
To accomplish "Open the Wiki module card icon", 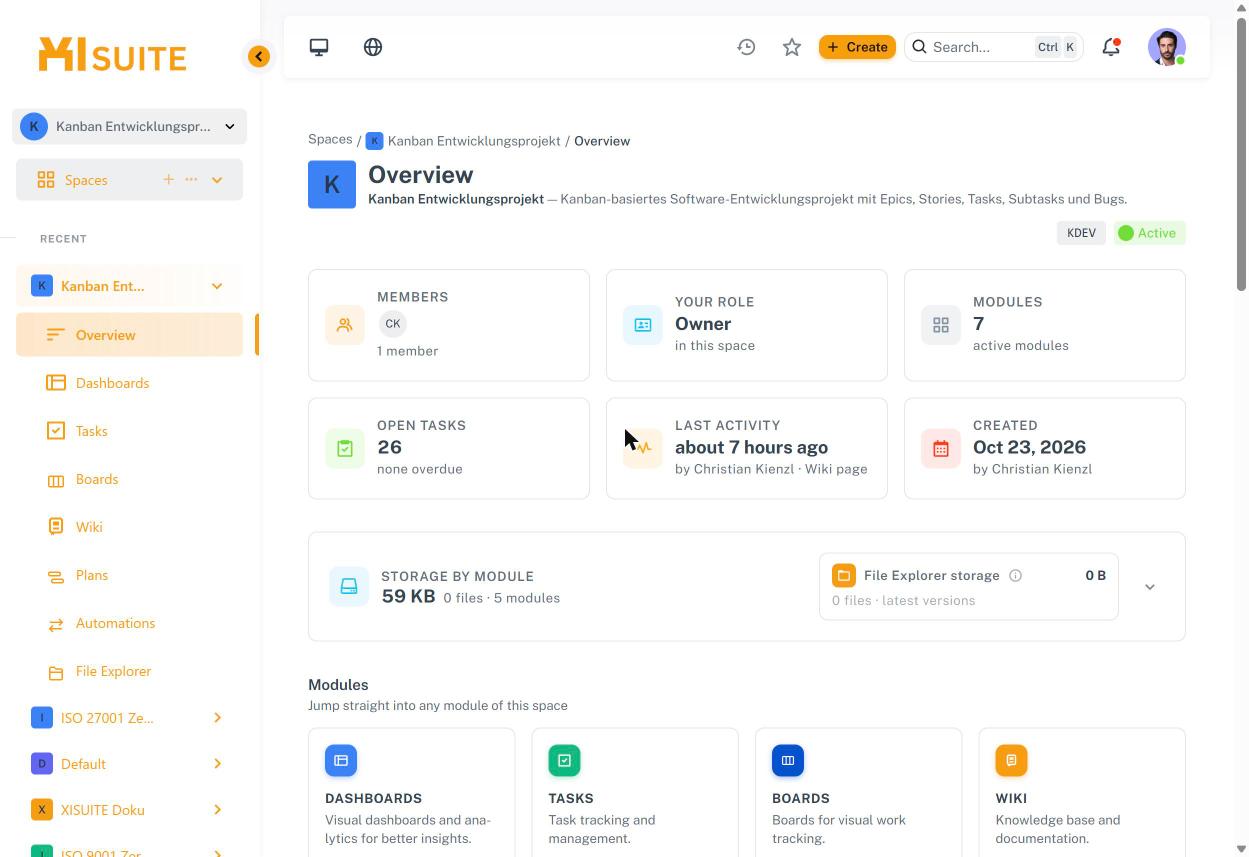I will 1011,761.
